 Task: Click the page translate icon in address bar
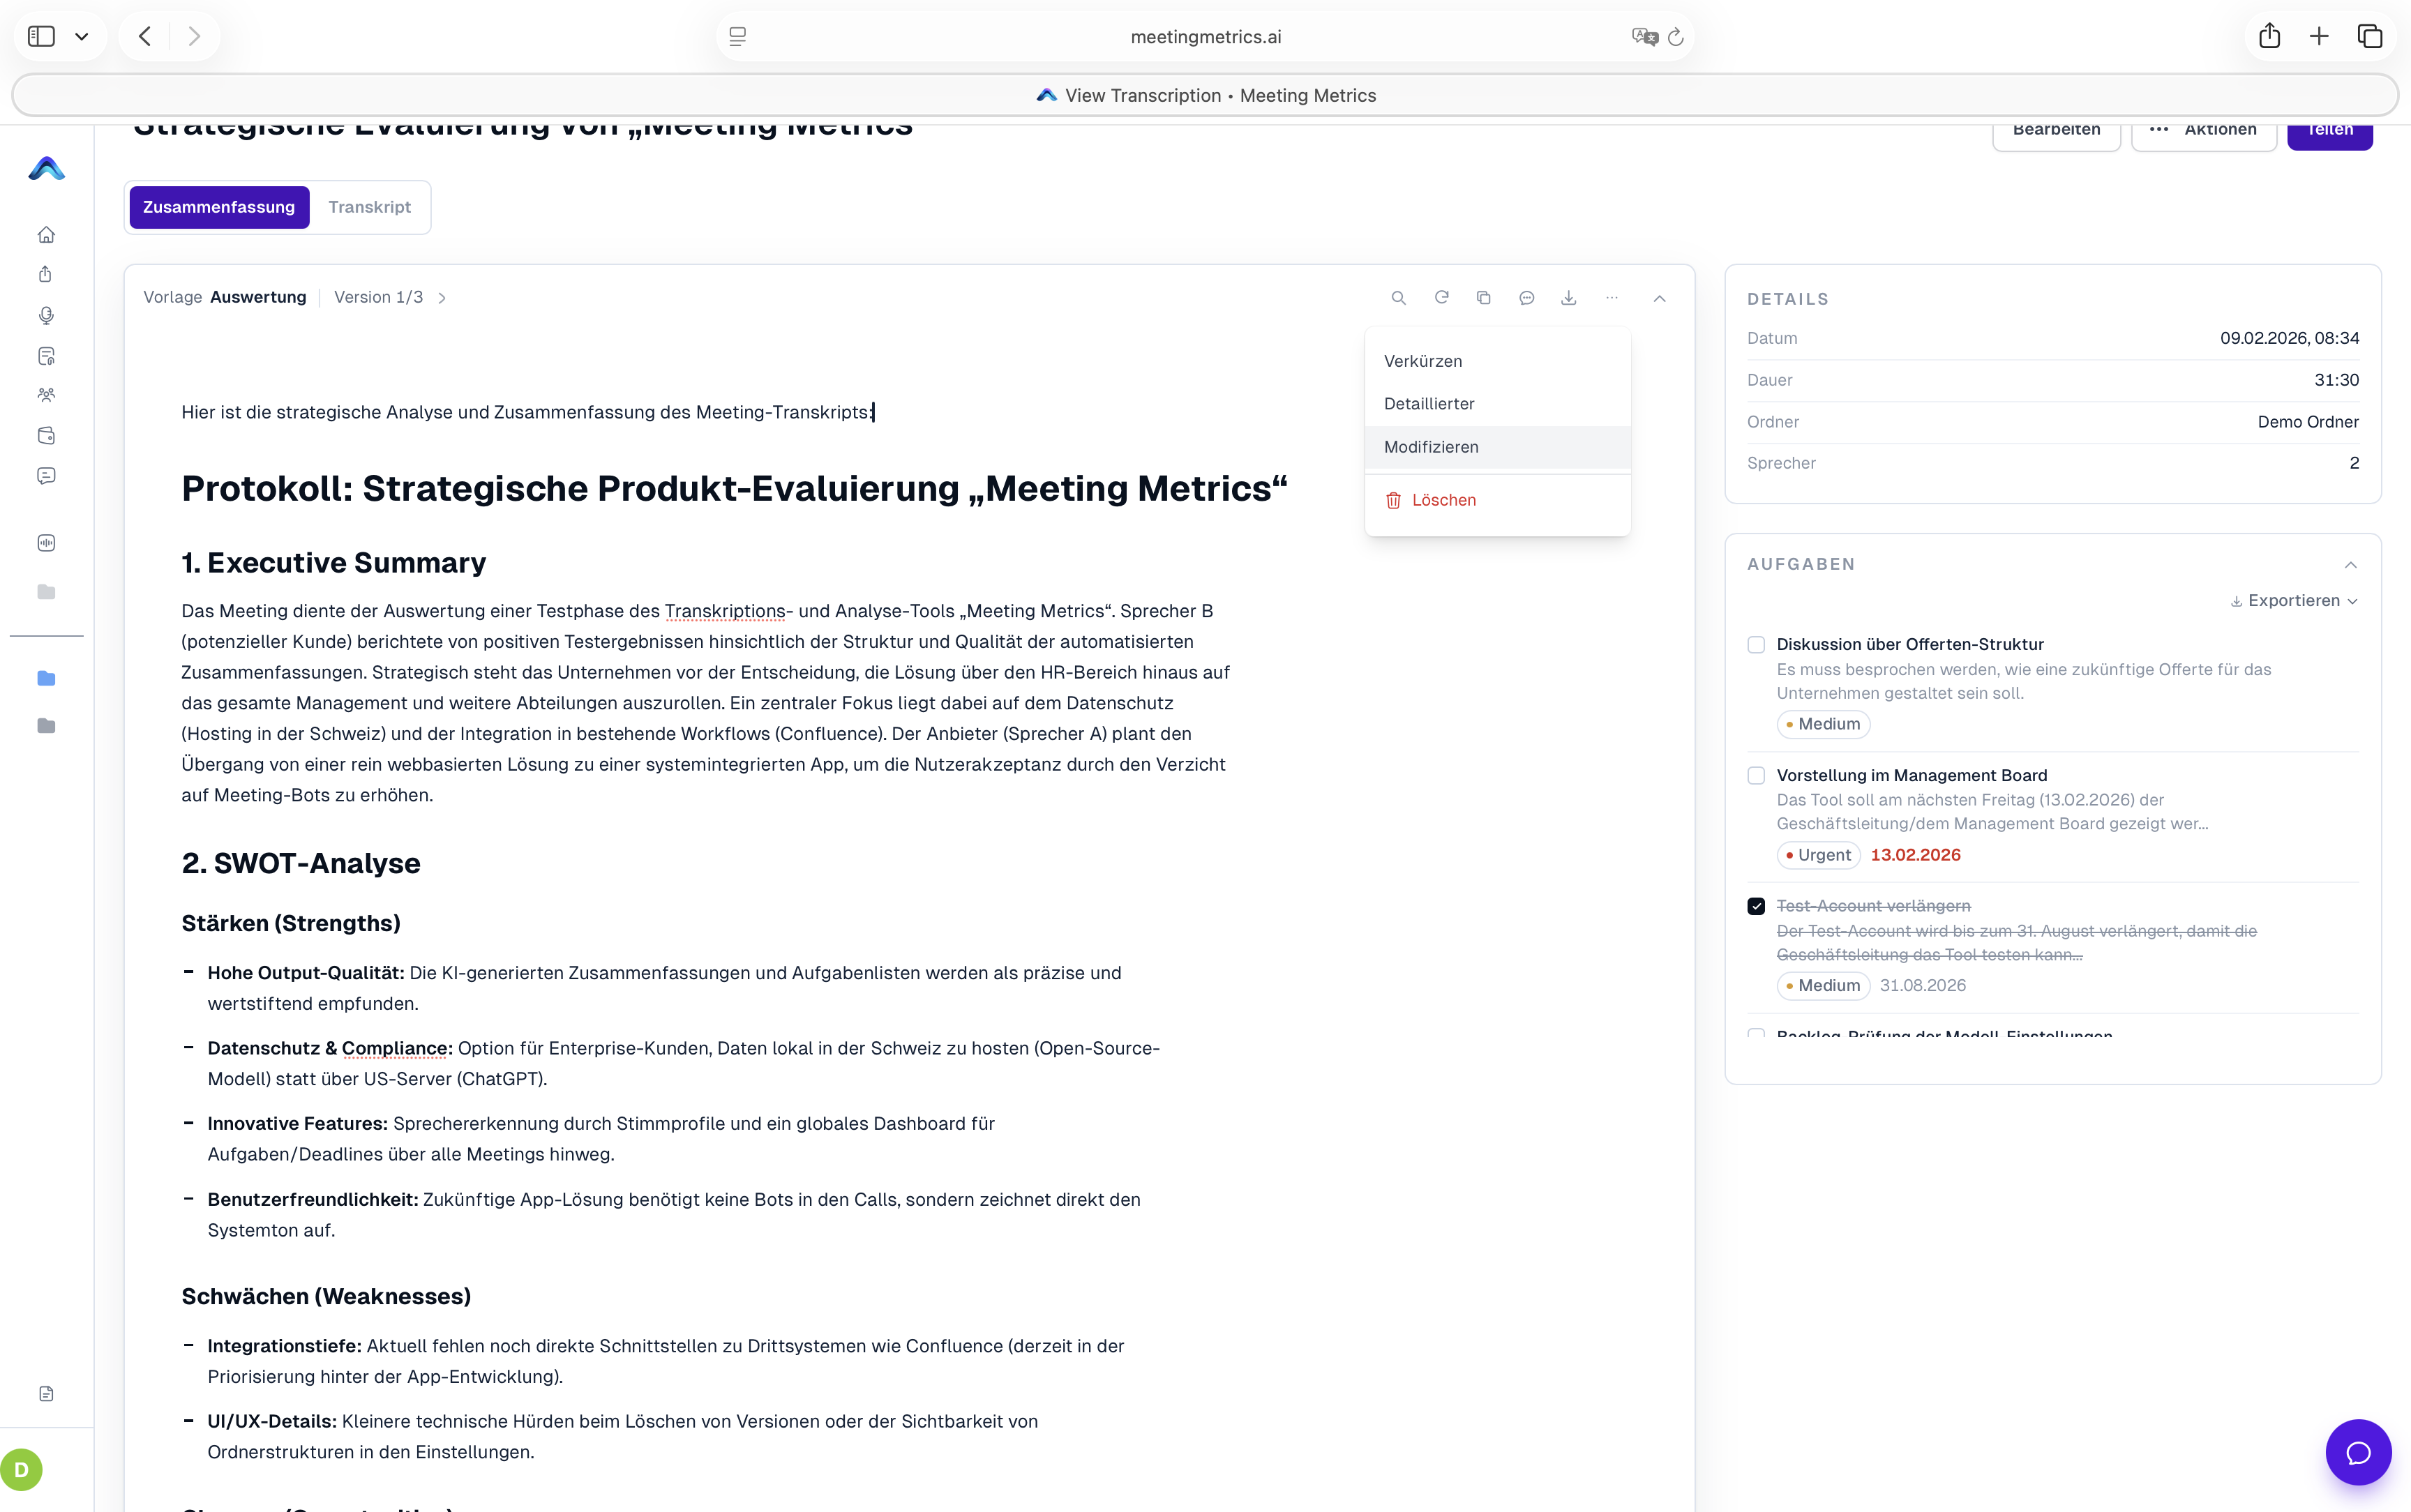click(1644, 37)
